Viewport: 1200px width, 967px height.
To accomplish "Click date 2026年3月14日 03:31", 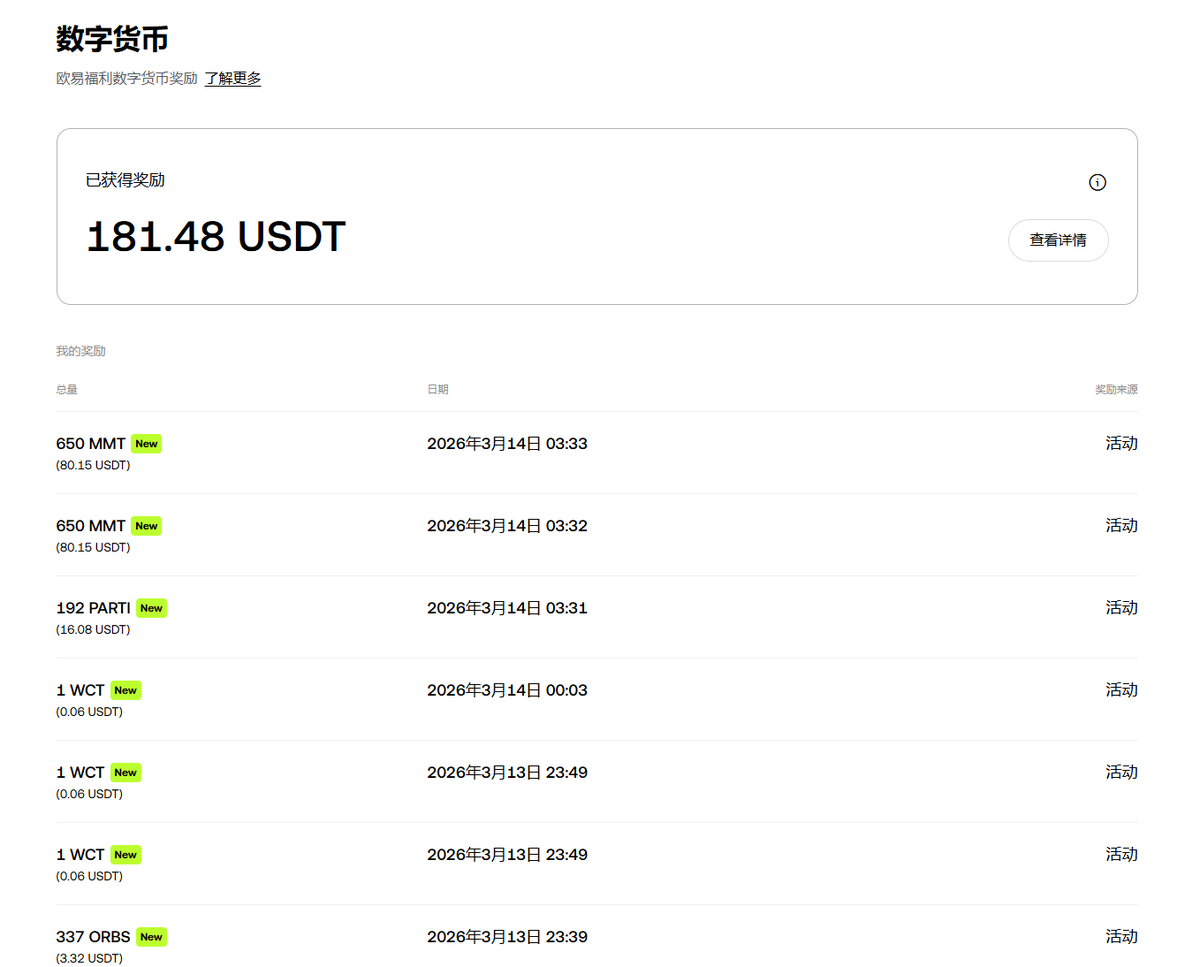I will coord(507,607).
